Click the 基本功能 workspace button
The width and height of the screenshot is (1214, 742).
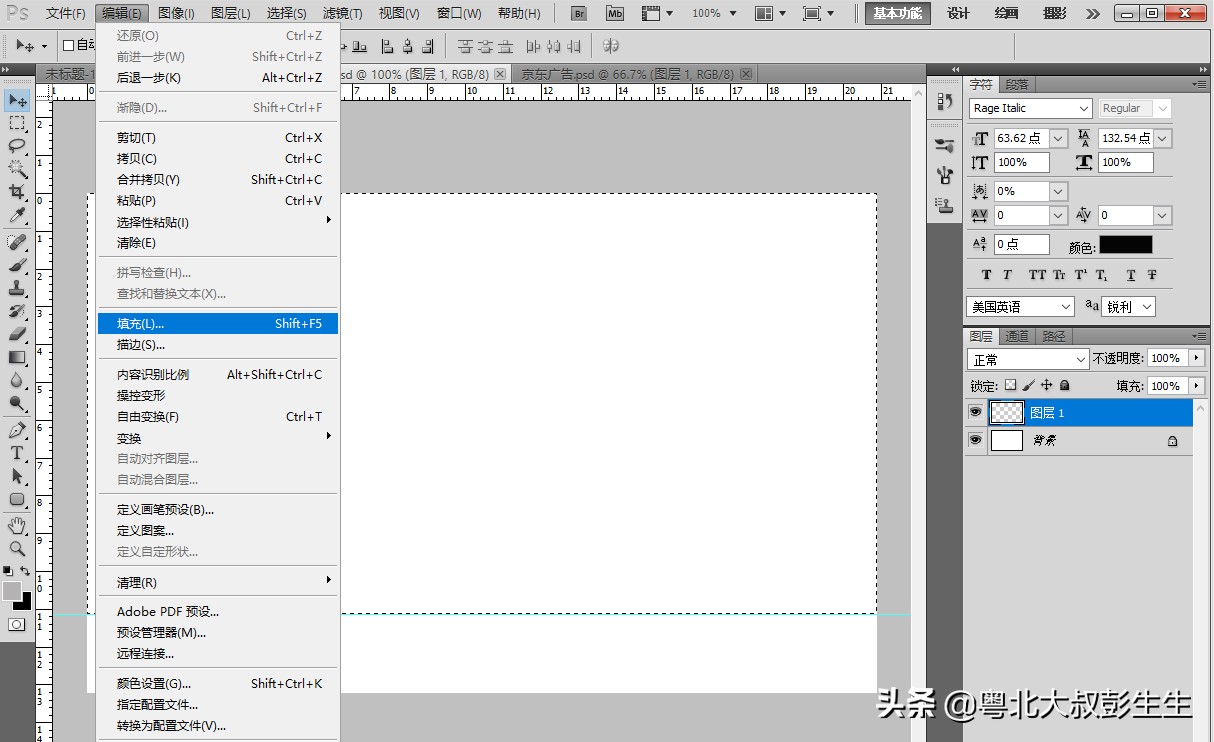896,14
